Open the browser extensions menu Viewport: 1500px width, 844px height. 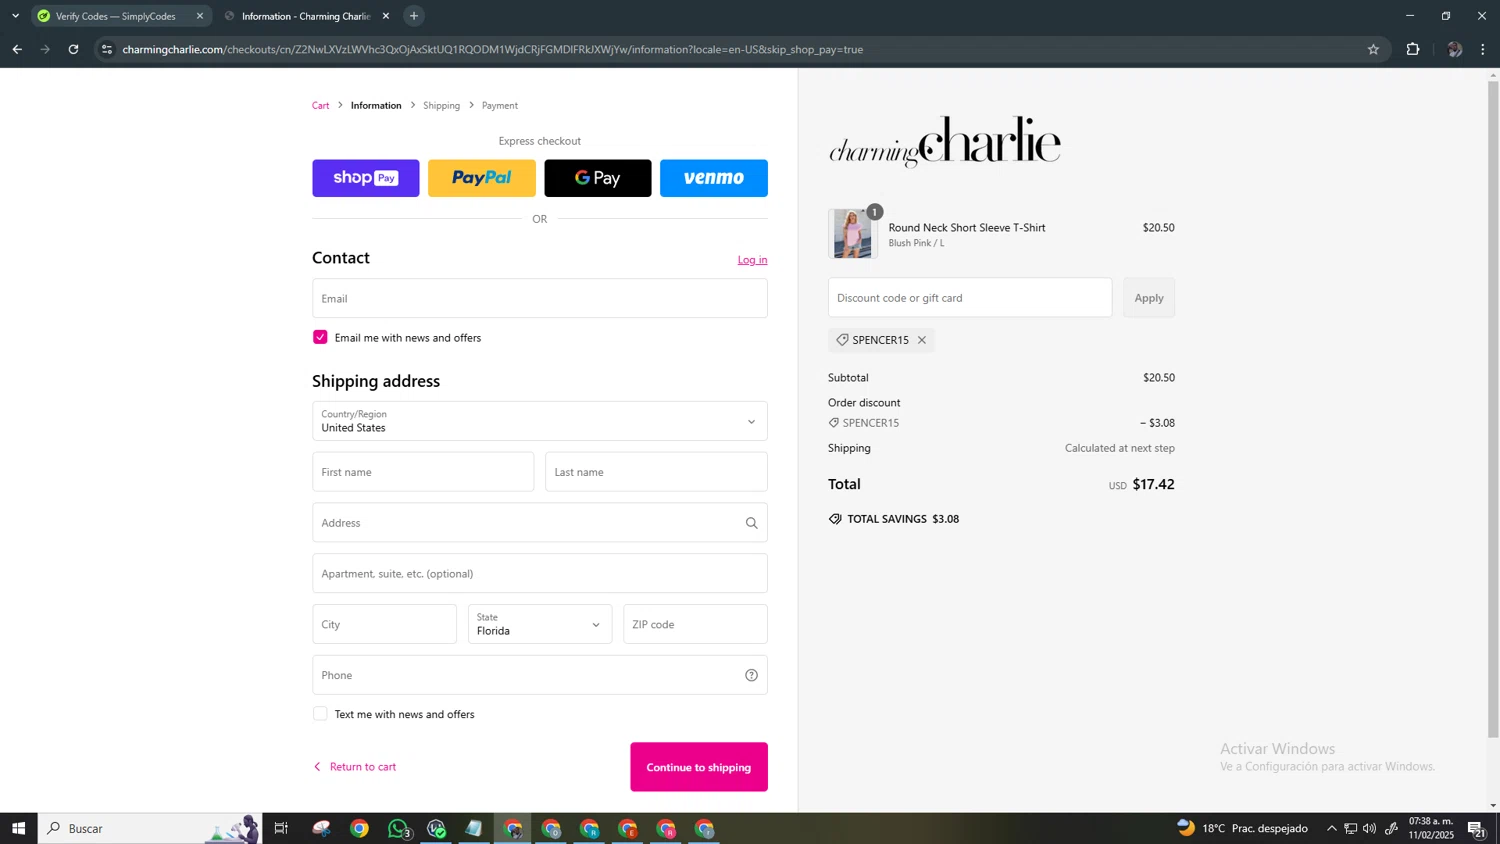coord(1413,49)
